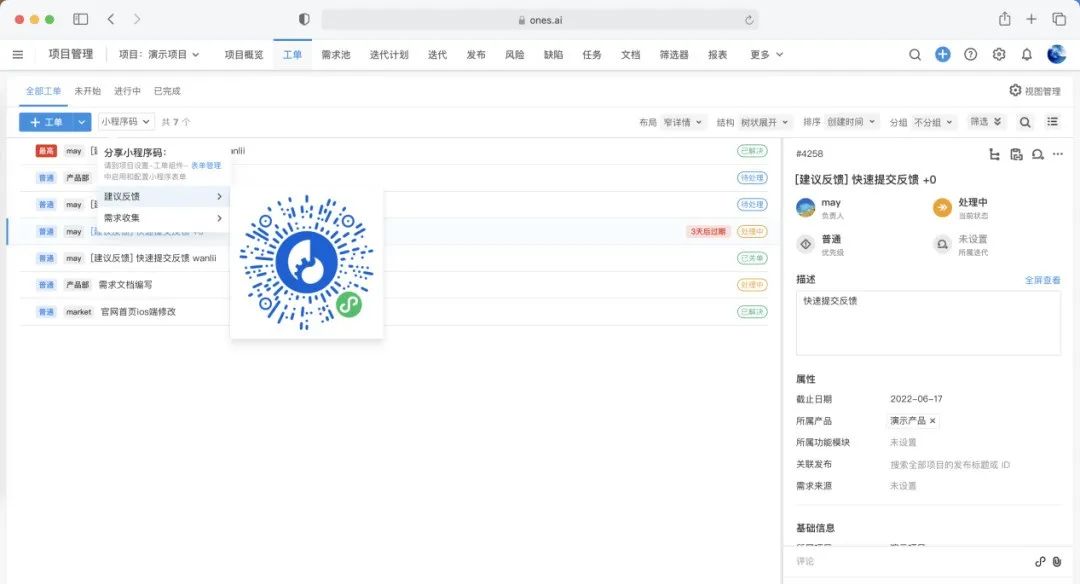Open the more options ellipsis for ticket #4258
The image size is (1080, 584).
pyautogui.click(x=1058, y=154)
